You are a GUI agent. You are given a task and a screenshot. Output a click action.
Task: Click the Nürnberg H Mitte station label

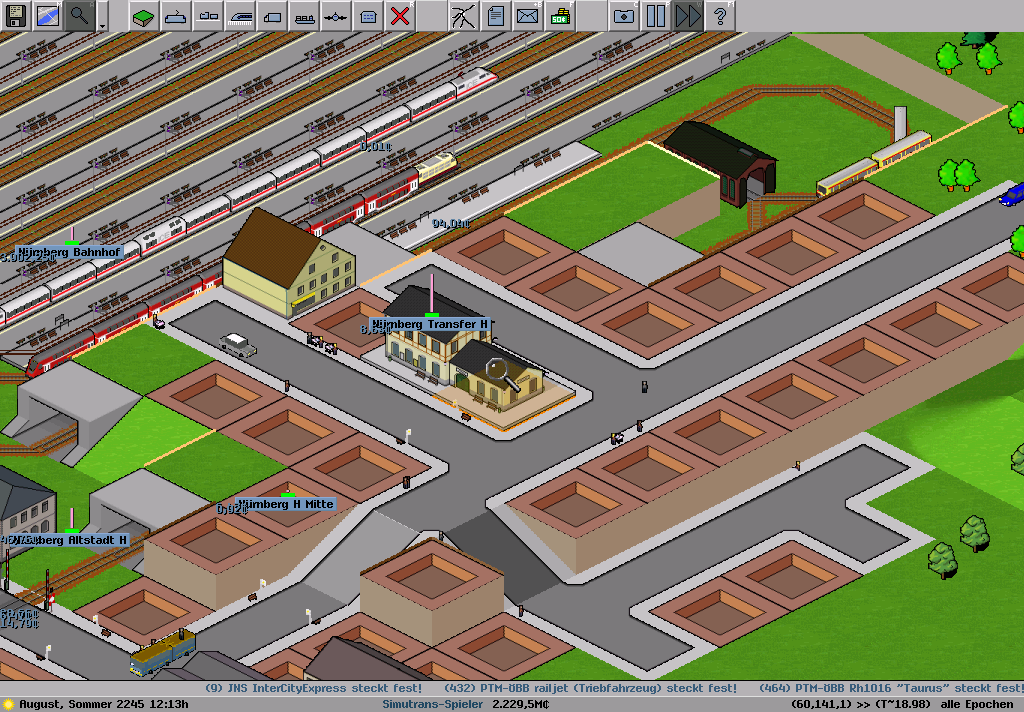coord(286,504)
